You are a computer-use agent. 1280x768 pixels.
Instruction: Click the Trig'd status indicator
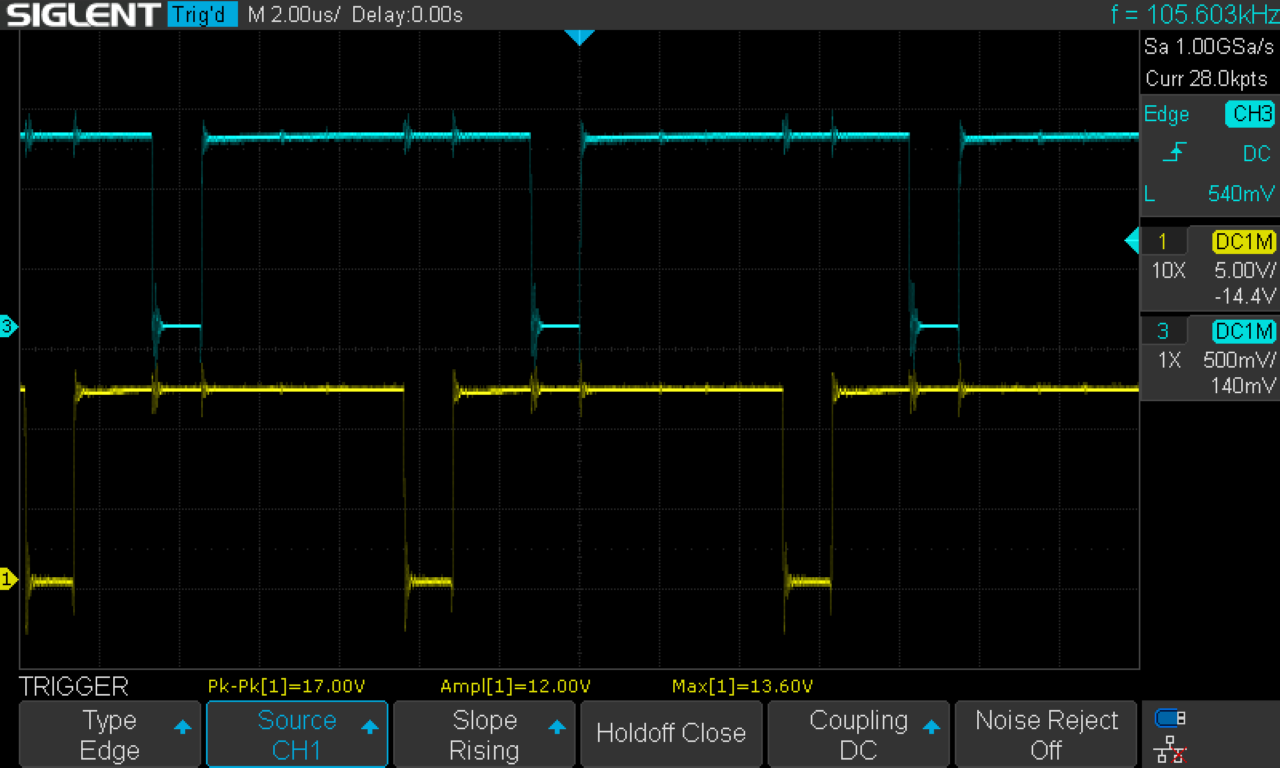coord(203,15)
